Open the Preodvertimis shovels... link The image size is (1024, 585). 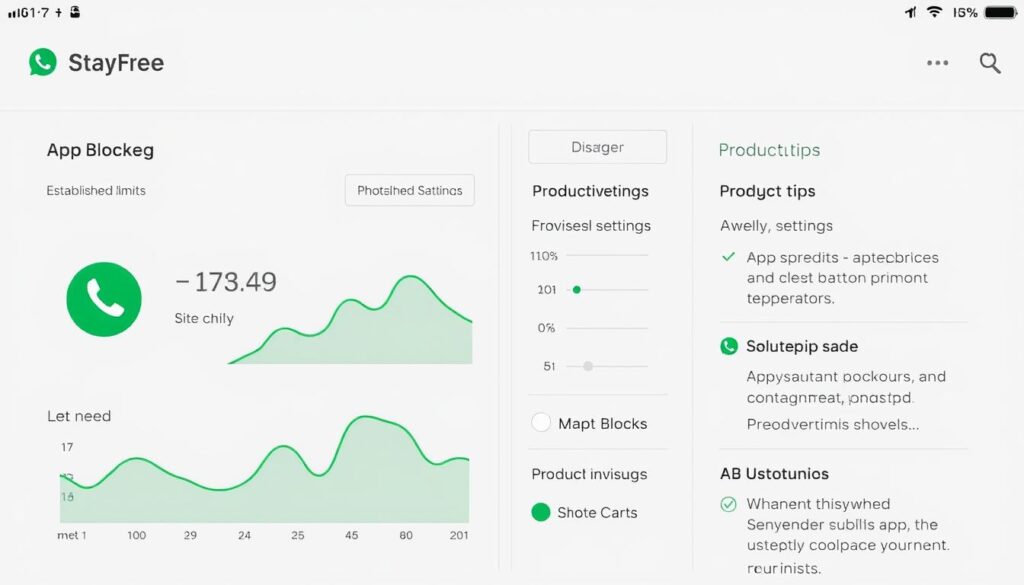pyautogui.click(x=832, y=424)
